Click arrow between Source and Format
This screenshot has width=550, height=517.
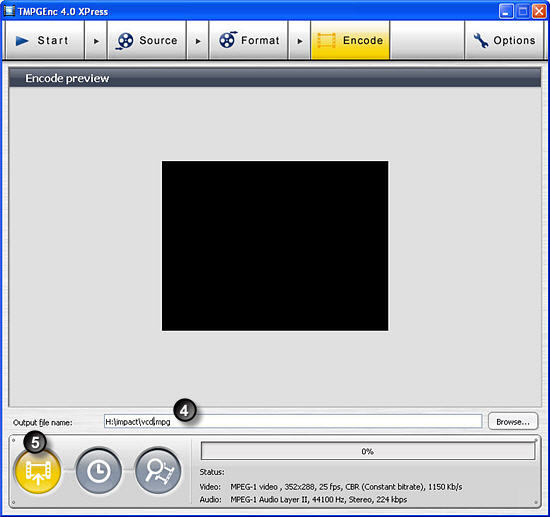click(198, 41)
